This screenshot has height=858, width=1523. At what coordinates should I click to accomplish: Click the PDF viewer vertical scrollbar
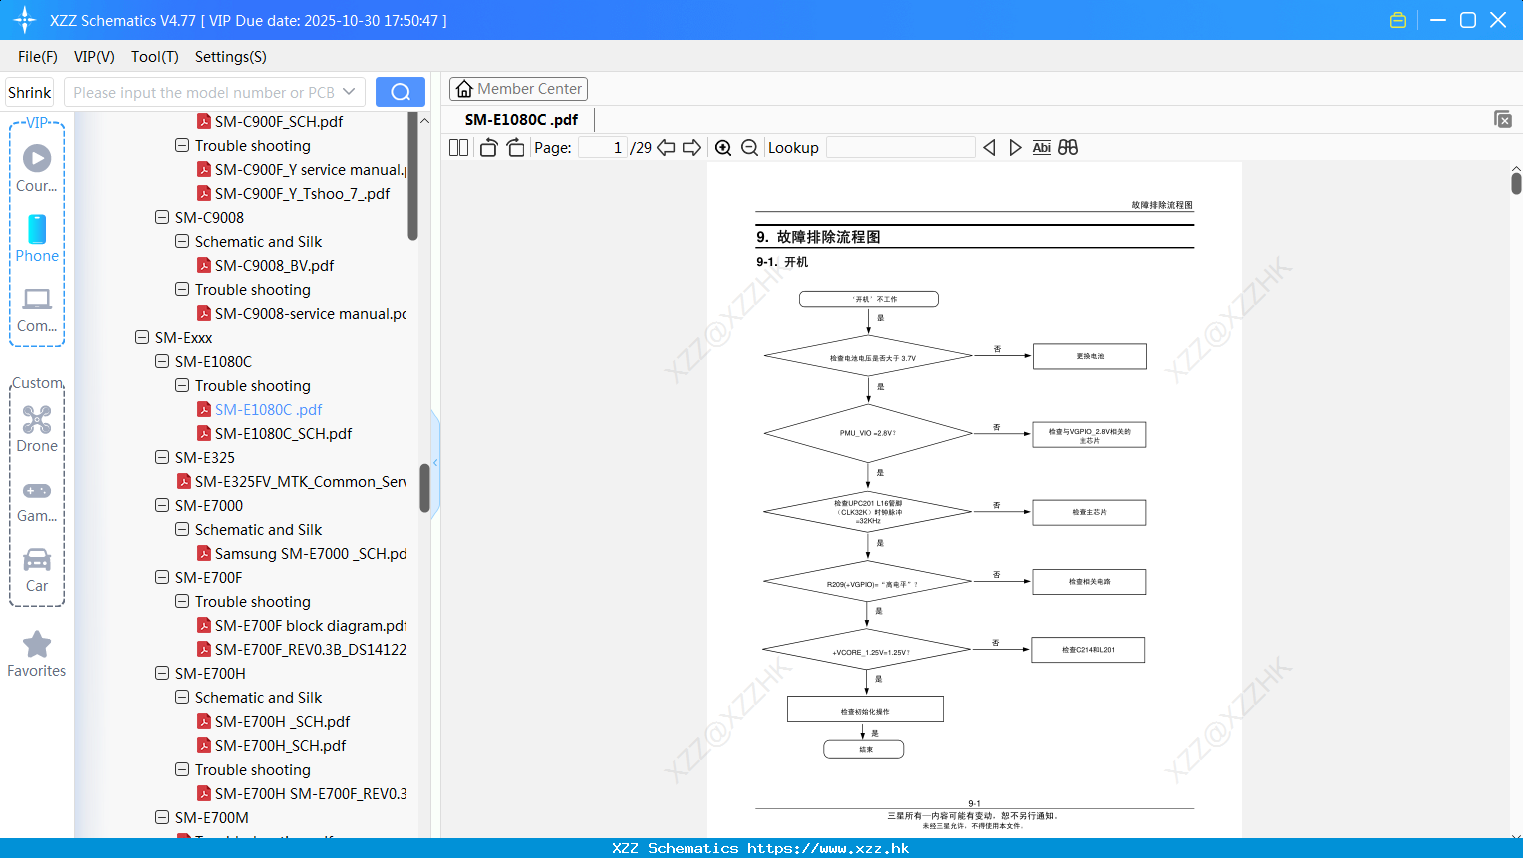click(x=1516, y=183)
